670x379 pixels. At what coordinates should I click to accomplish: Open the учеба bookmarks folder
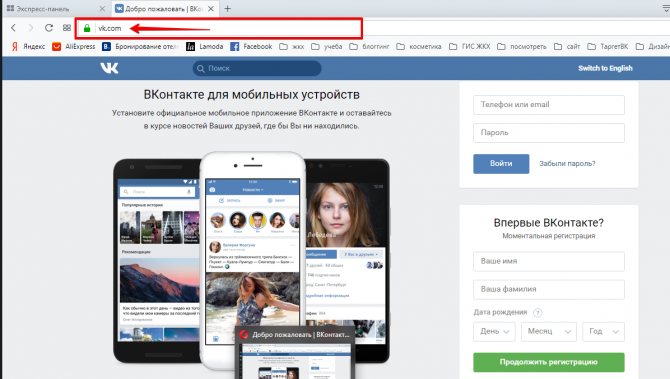327,47
